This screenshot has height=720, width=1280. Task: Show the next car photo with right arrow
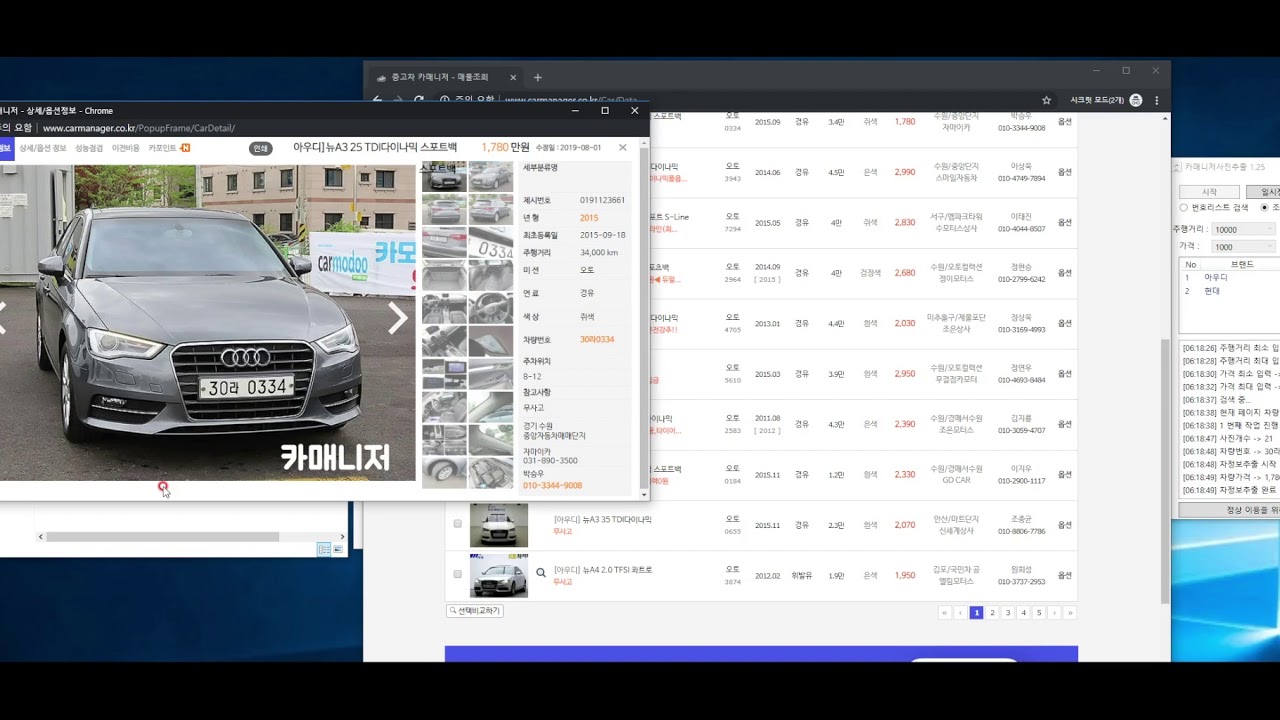[x=397, y=319]
